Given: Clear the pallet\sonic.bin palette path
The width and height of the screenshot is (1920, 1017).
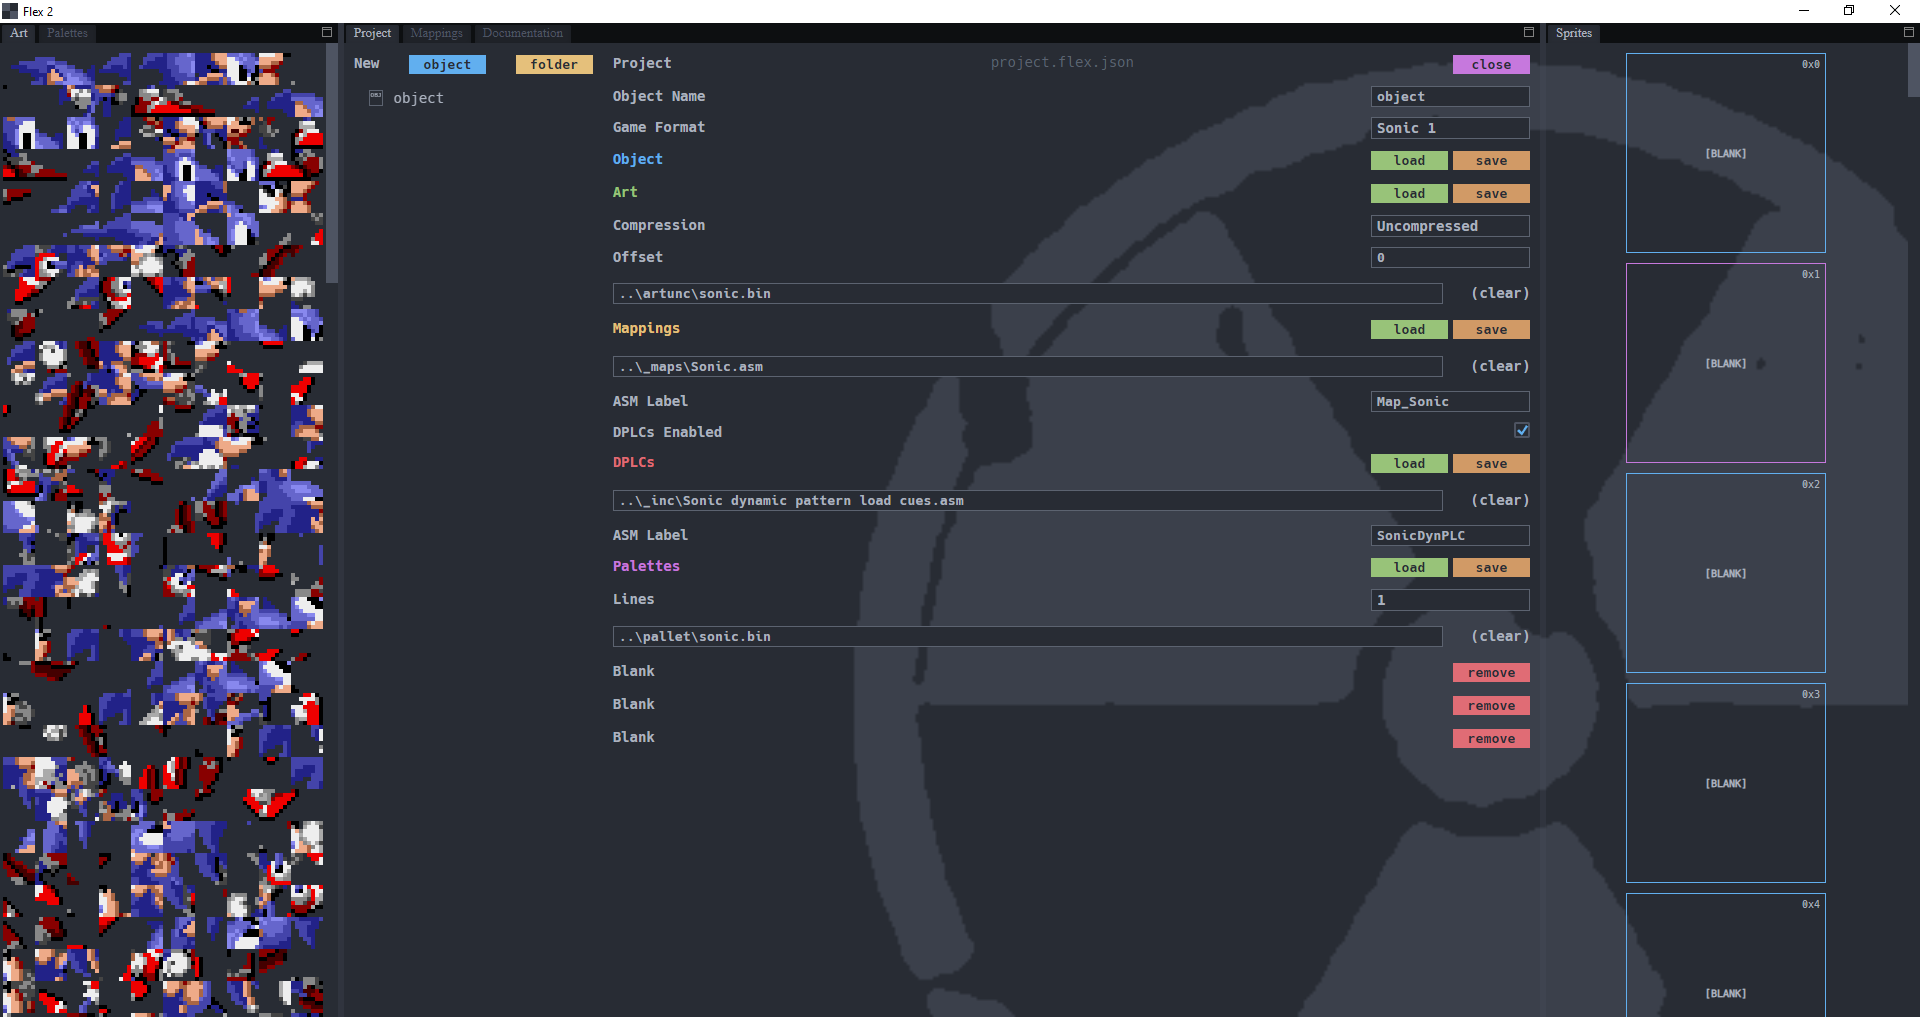Looking at the screenshot, I should coord(1500,636).
